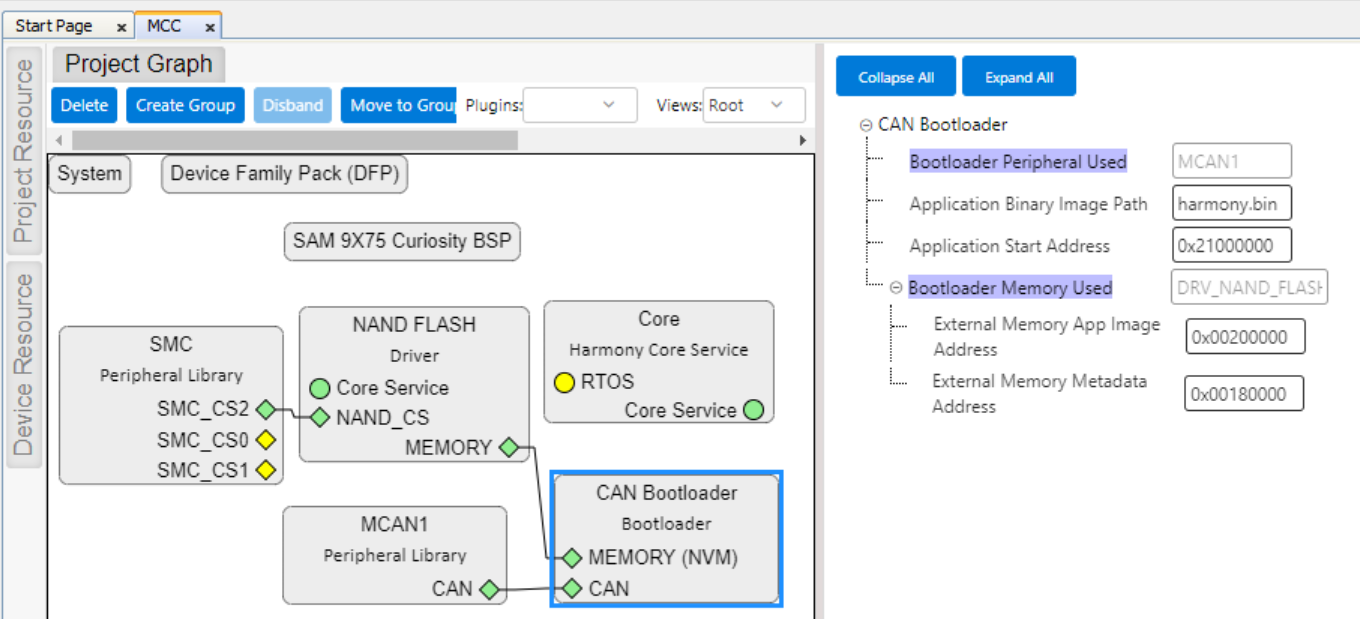Click the MEMORY (NVM) connector in CAN Bootloader

coord(572,558)
